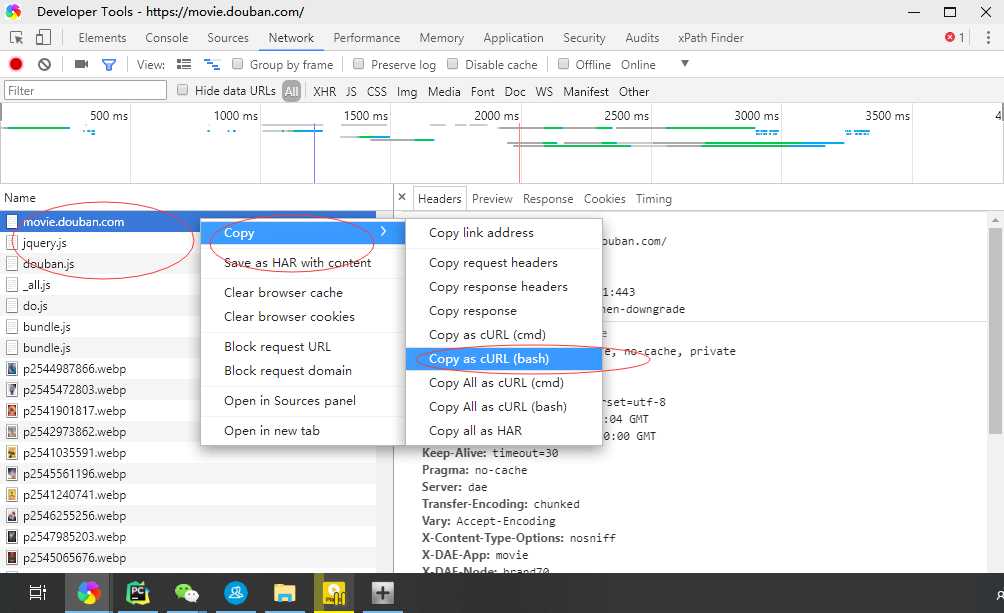Select the All filter button

[x=291, y=92]
